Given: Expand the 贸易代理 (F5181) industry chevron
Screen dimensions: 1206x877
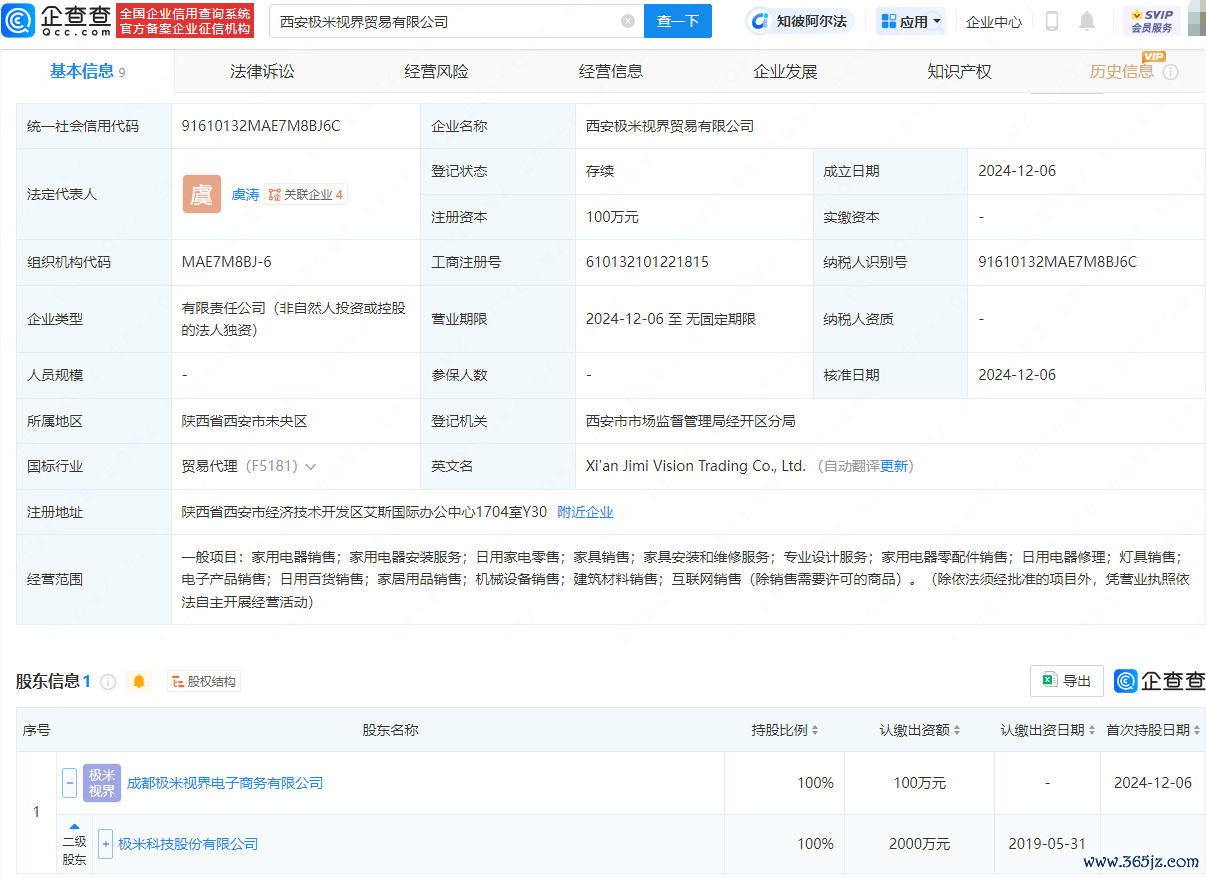Looking at the screenshot, I should (x=311, y=467).
